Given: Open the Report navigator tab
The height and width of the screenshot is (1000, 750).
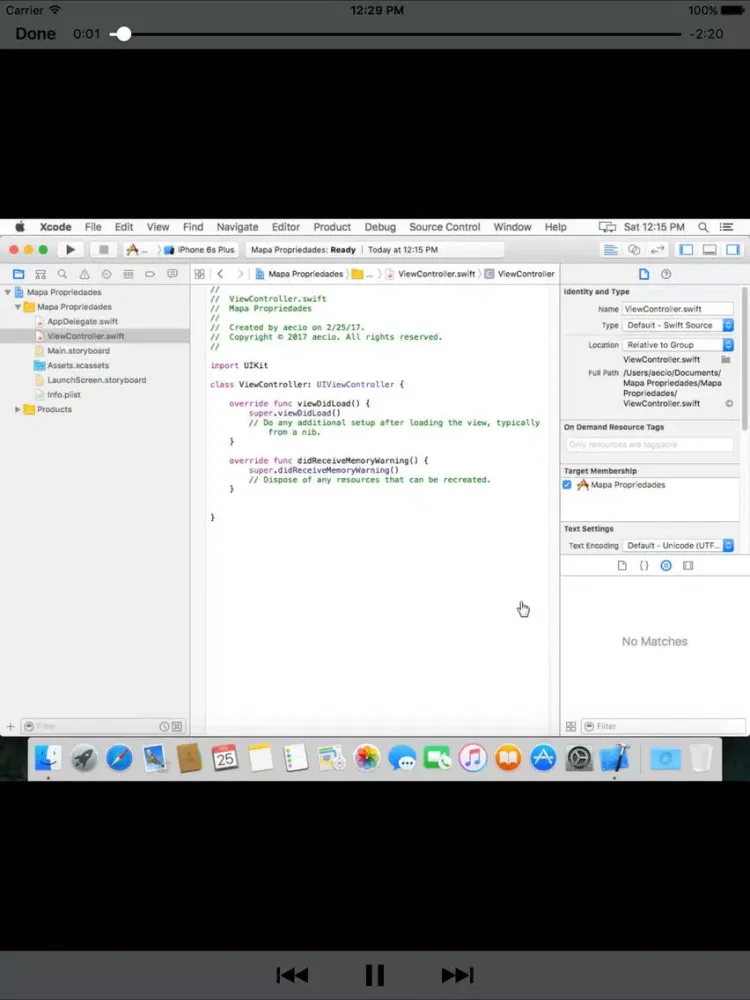Looking at the screenshot, I should [172, 274].
